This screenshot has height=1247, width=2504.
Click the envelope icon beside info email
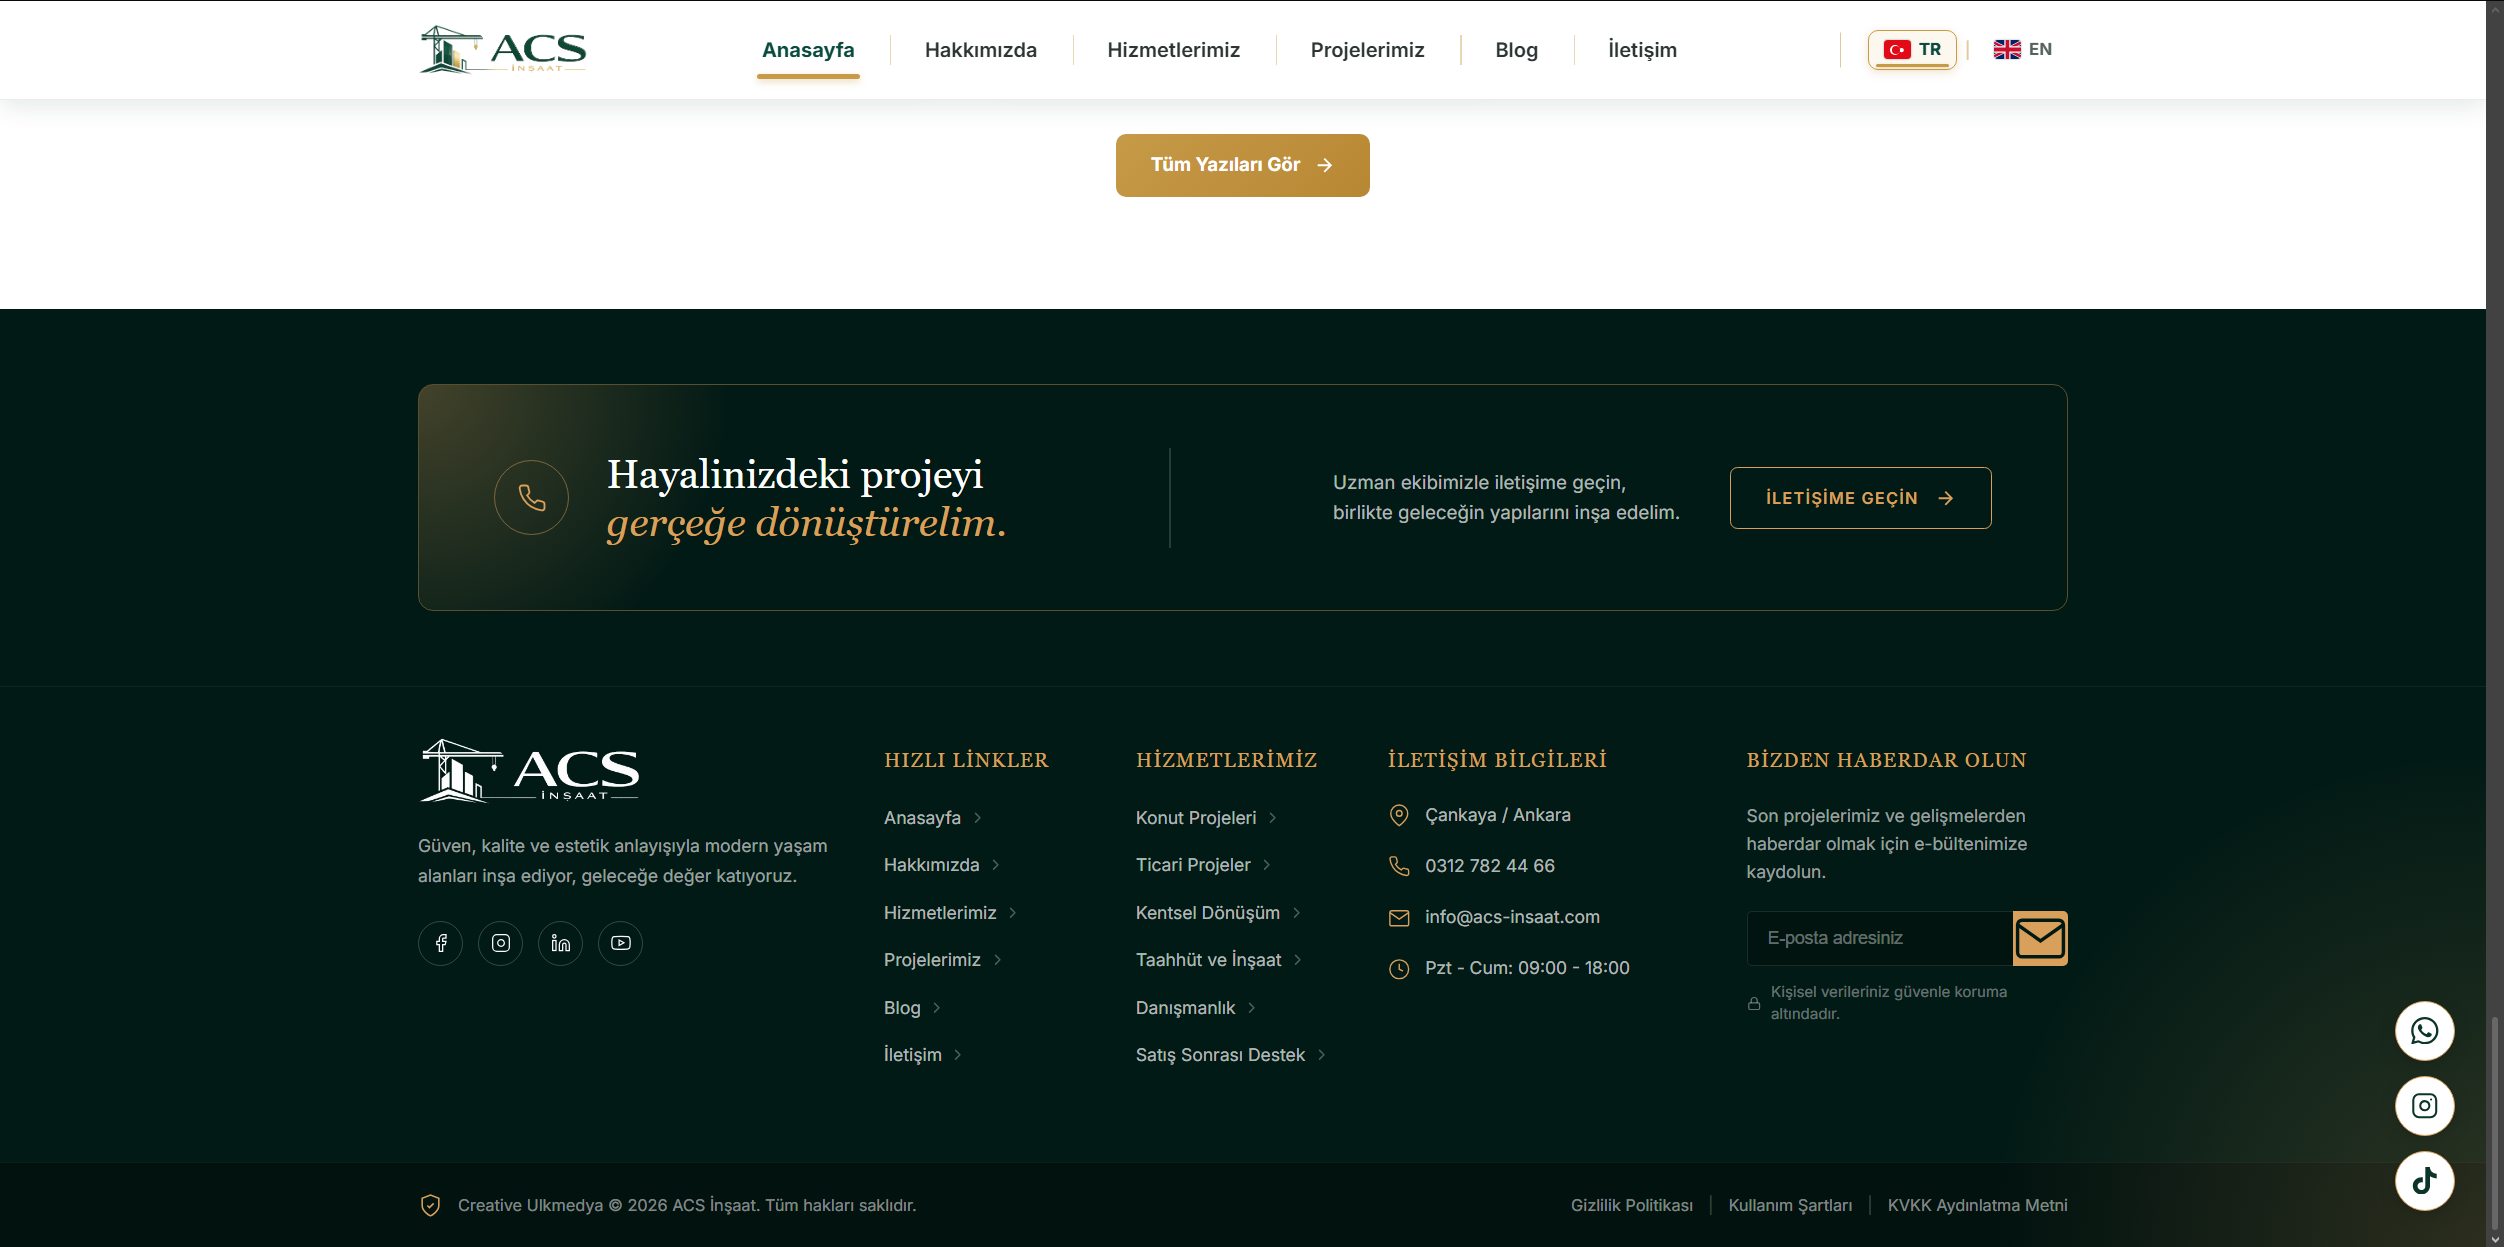[1399, 918]
